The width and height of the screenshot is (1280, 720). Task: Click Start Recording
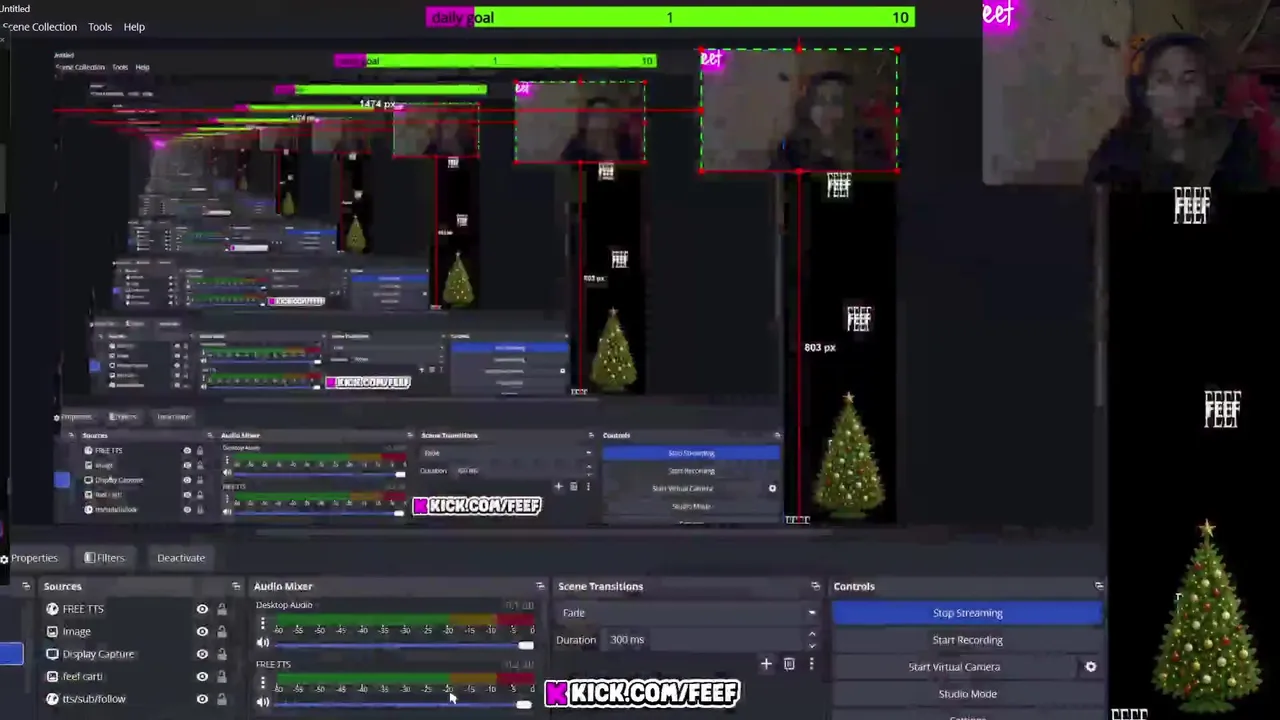click(967, 640)
